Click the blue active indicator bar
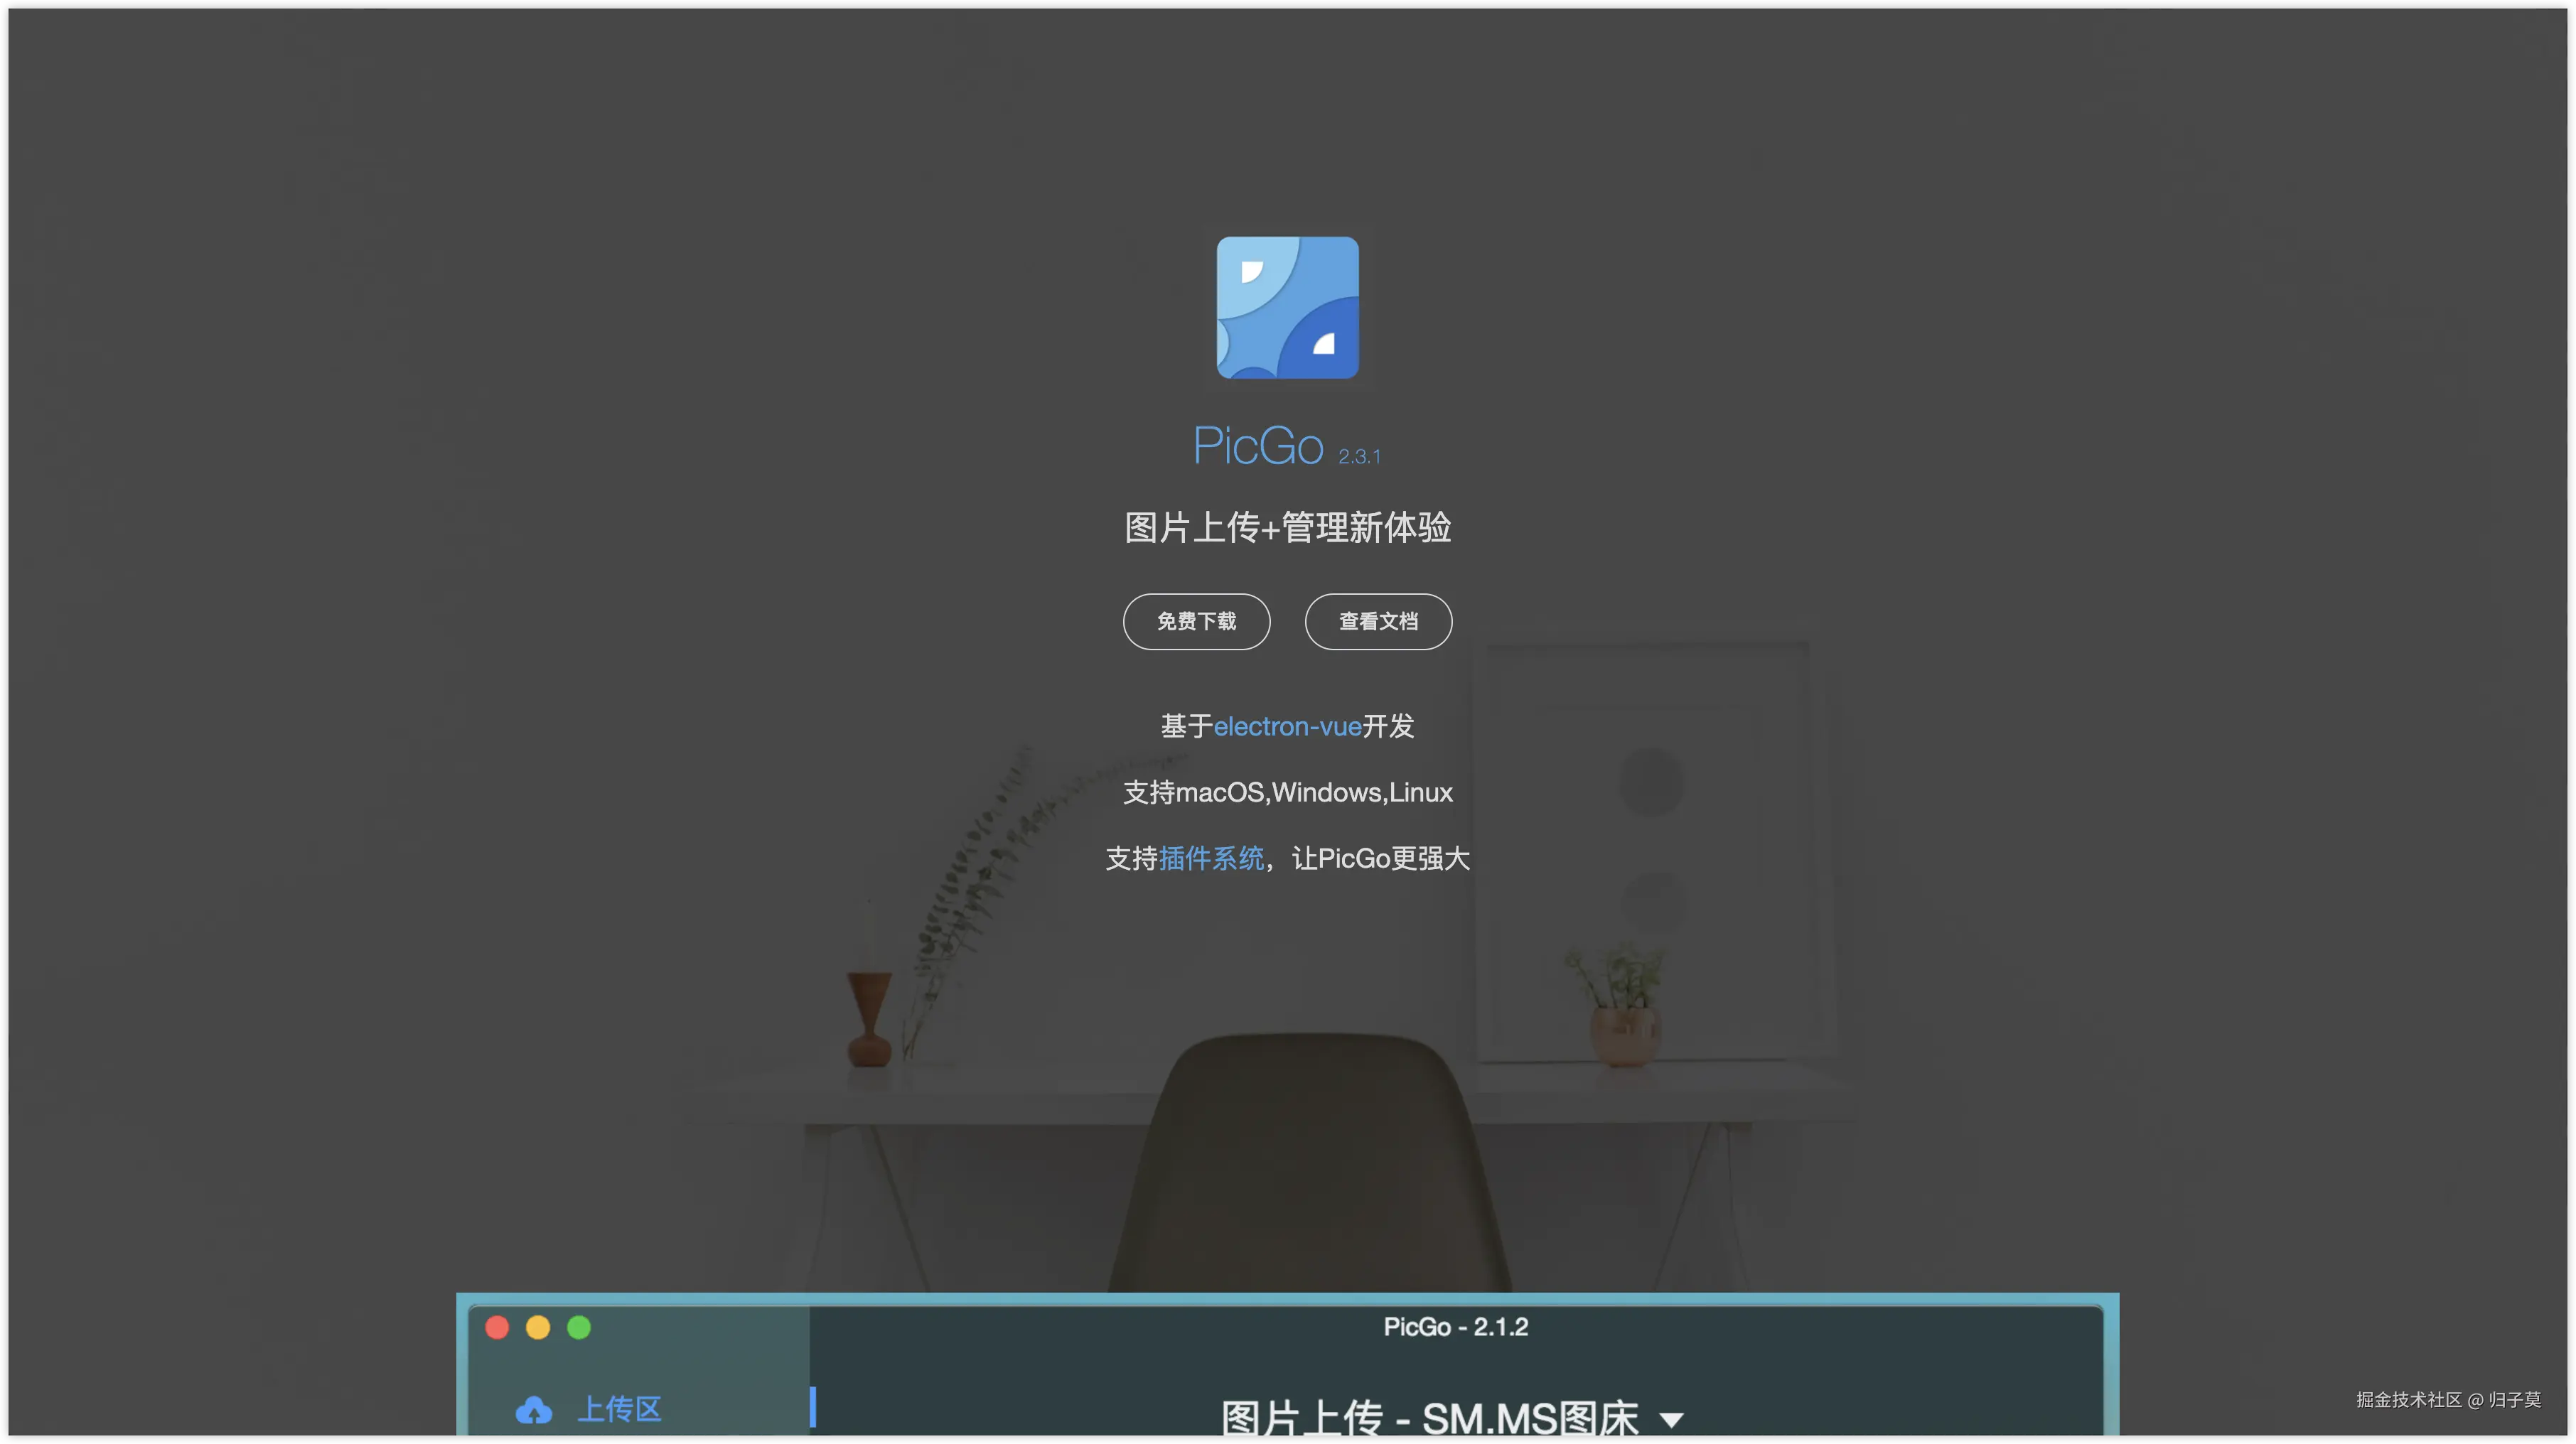The height and width of the screenshot is (1444, 2576). coord(813,1408)
